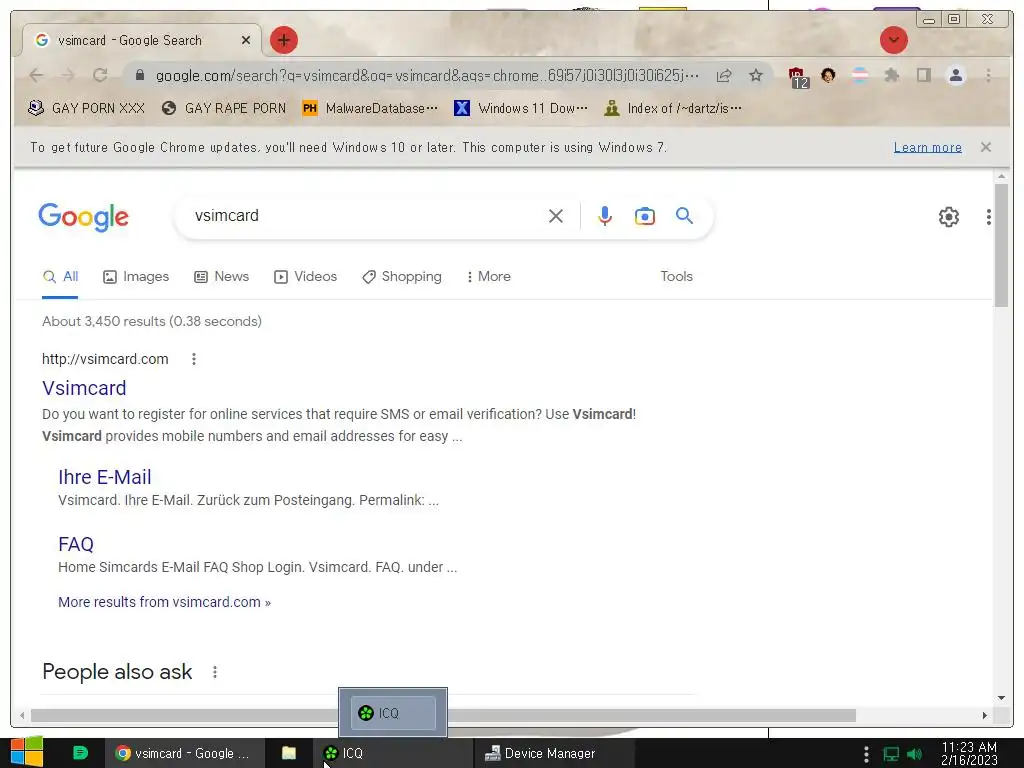The height and width of the screenshot is (768, 1024).
Task: View site information via the lock icon
Action: (x=139, y=75)
